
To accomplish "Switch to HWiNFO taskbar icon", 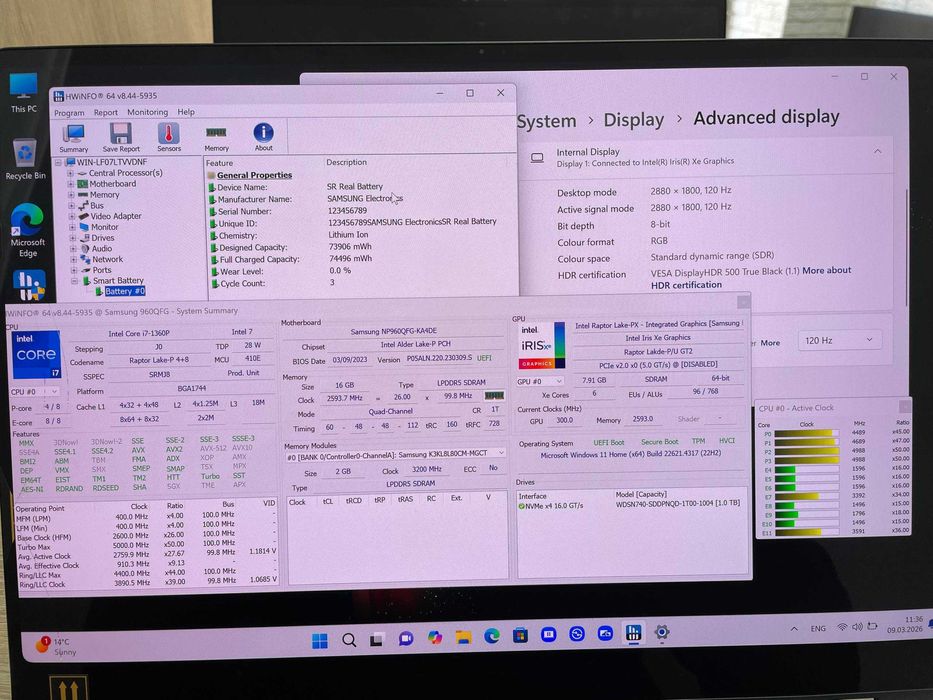I will [x=633, y=633].
